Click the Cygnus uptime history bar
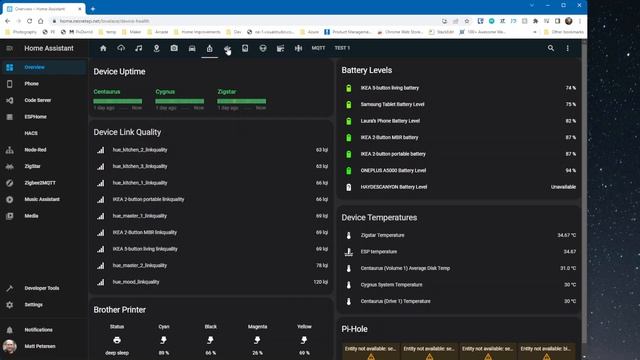This screenshot has height=360, width=640. click(x=180, y=101)
